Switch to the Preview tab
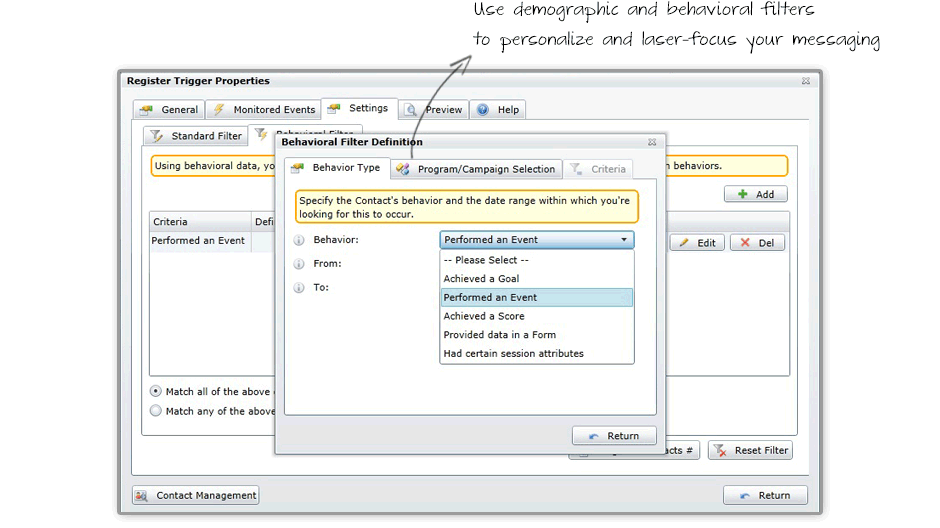The image size is (940, 528). 434,110
